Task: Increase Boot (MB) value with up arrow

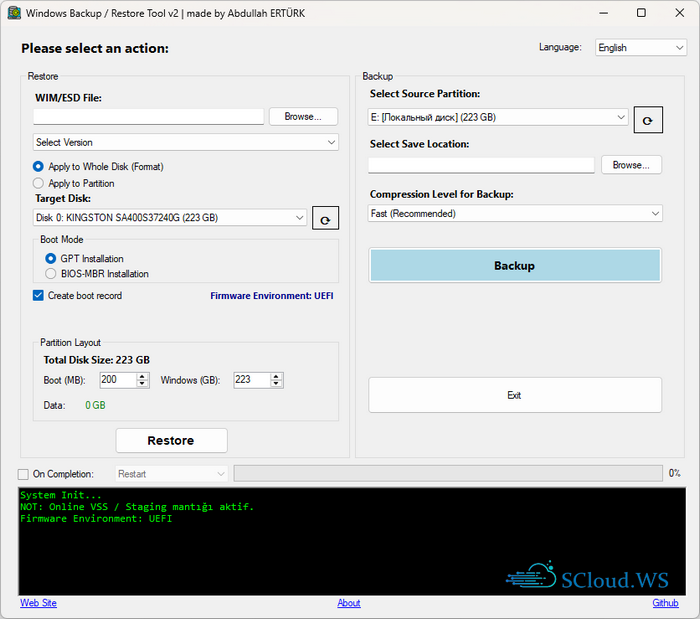Action: (143, 376)
